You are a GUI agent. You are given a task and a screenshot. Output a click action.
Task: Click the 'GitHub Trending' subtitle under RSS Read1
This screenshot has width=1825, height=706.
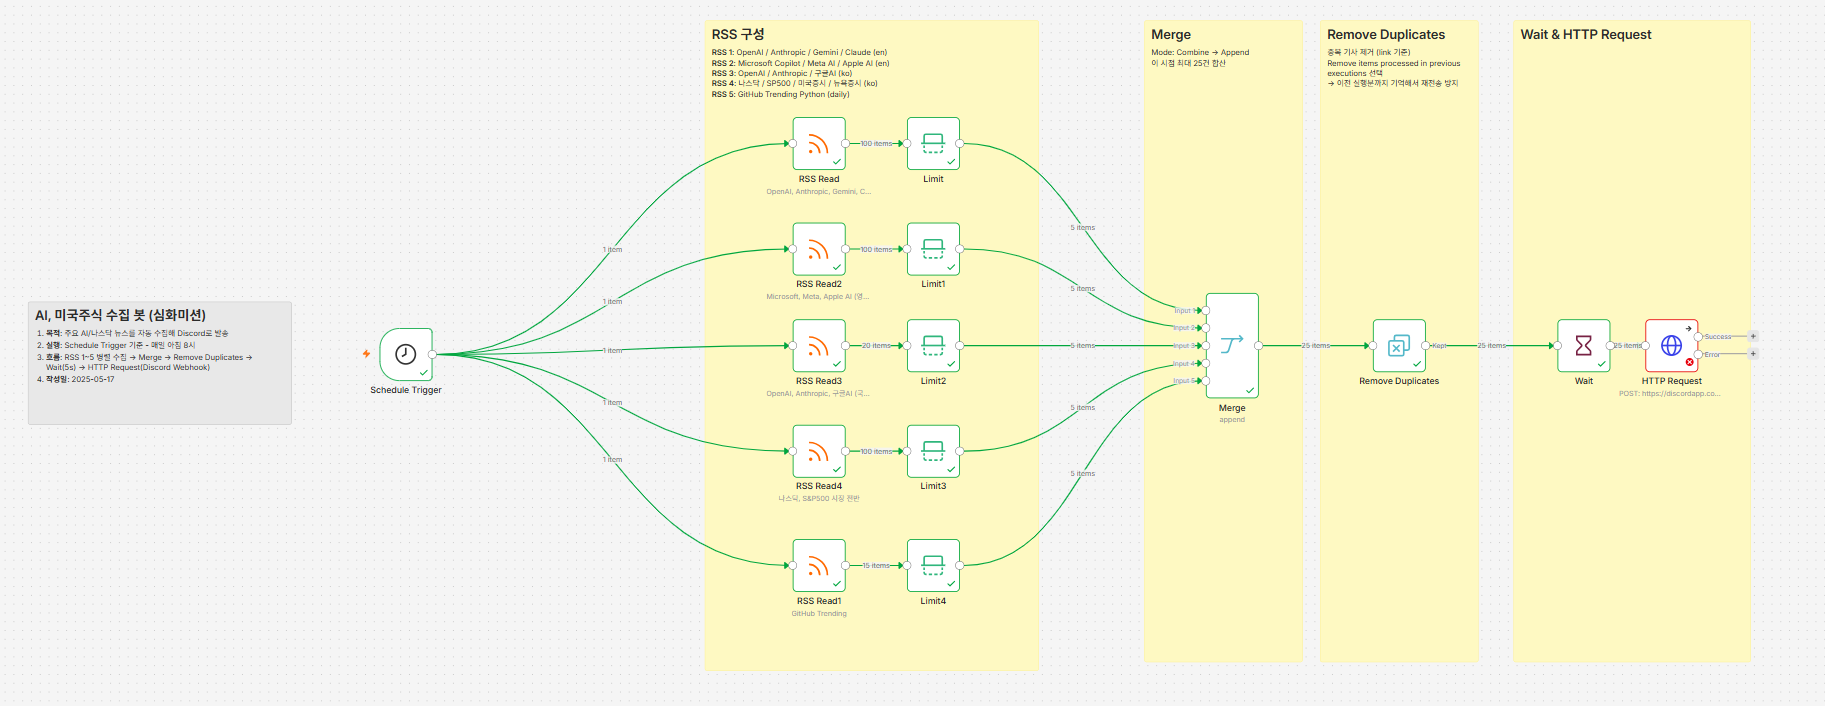(819, 613)
